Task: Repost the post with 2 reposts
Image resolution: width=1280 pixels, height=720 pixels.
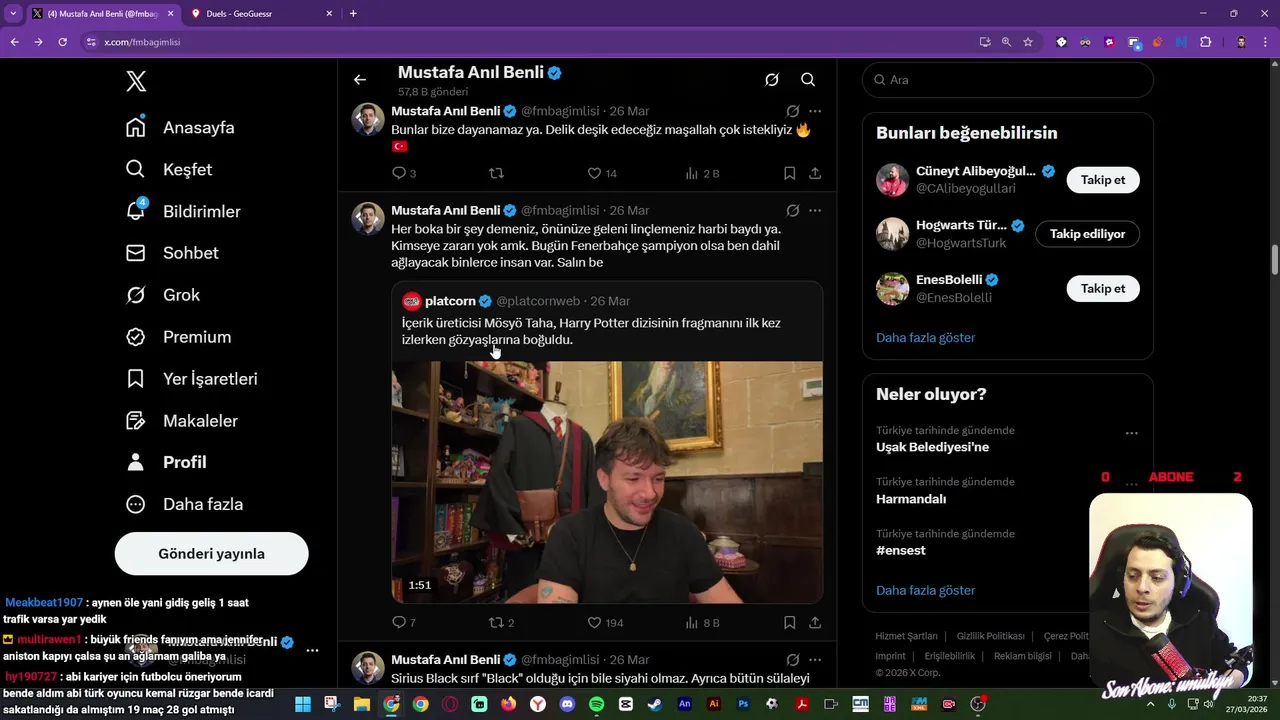Action: tap(501, 622)
